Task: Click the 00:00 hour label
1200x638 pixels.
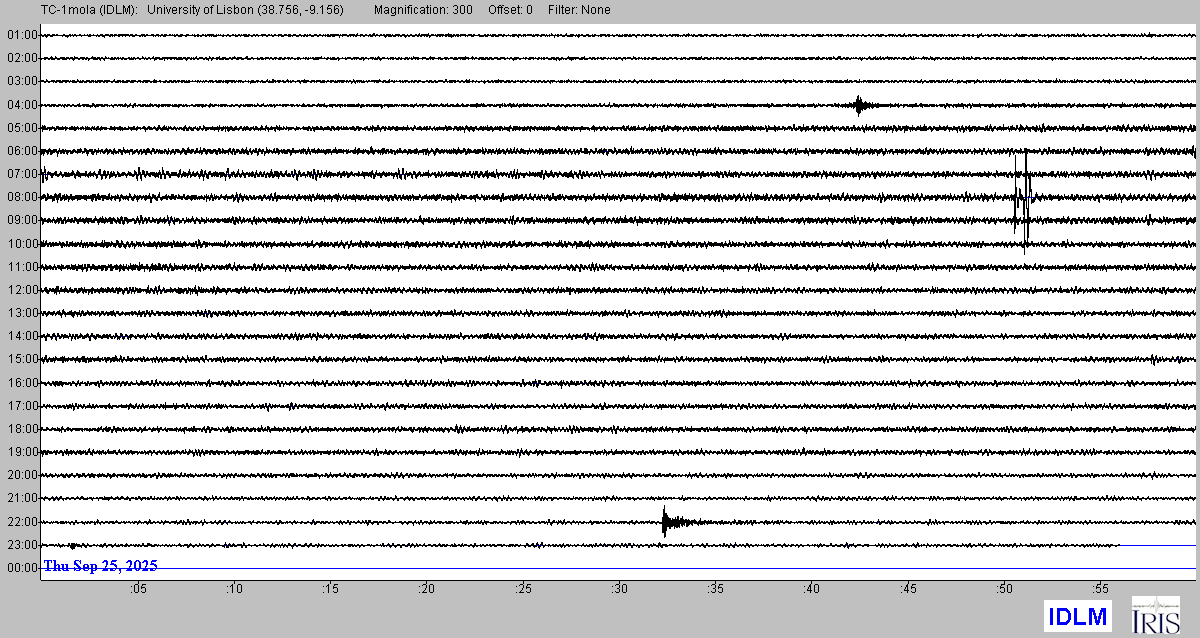Action: coord(22,568)
